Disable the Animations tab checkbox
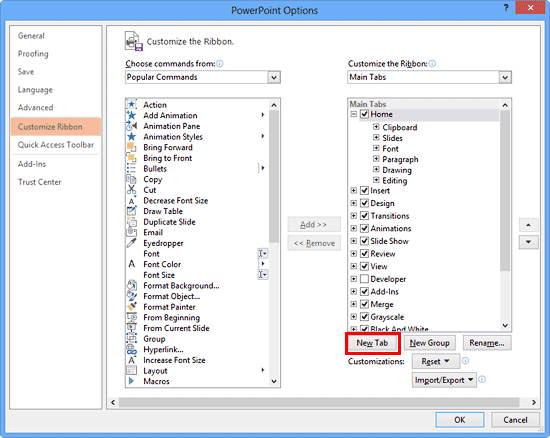550x438 pixels. (364, 228)
